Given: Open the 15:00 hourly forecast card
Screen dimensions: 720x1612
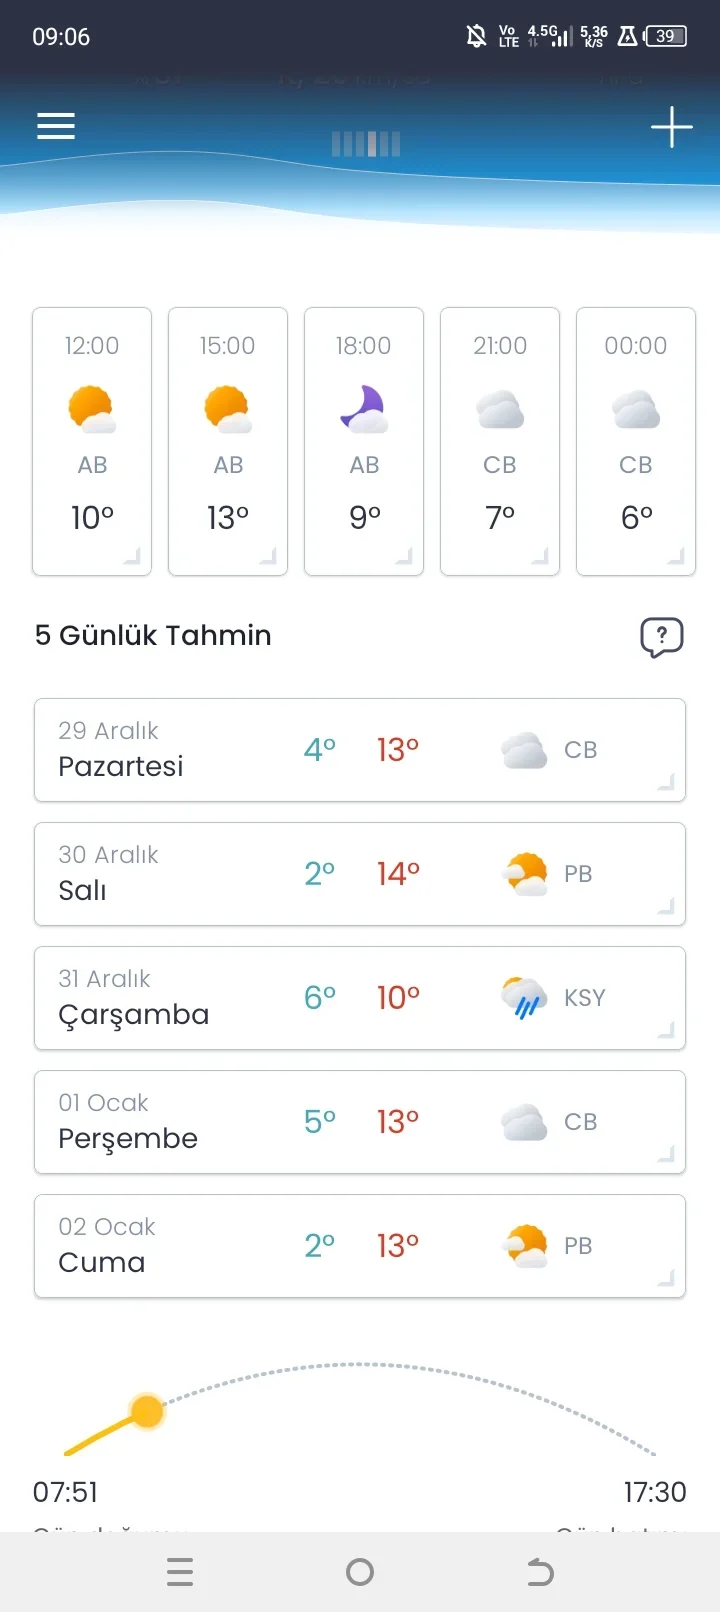Looking at the screenshot, I should pyautogui.click(x=228, y=441).
